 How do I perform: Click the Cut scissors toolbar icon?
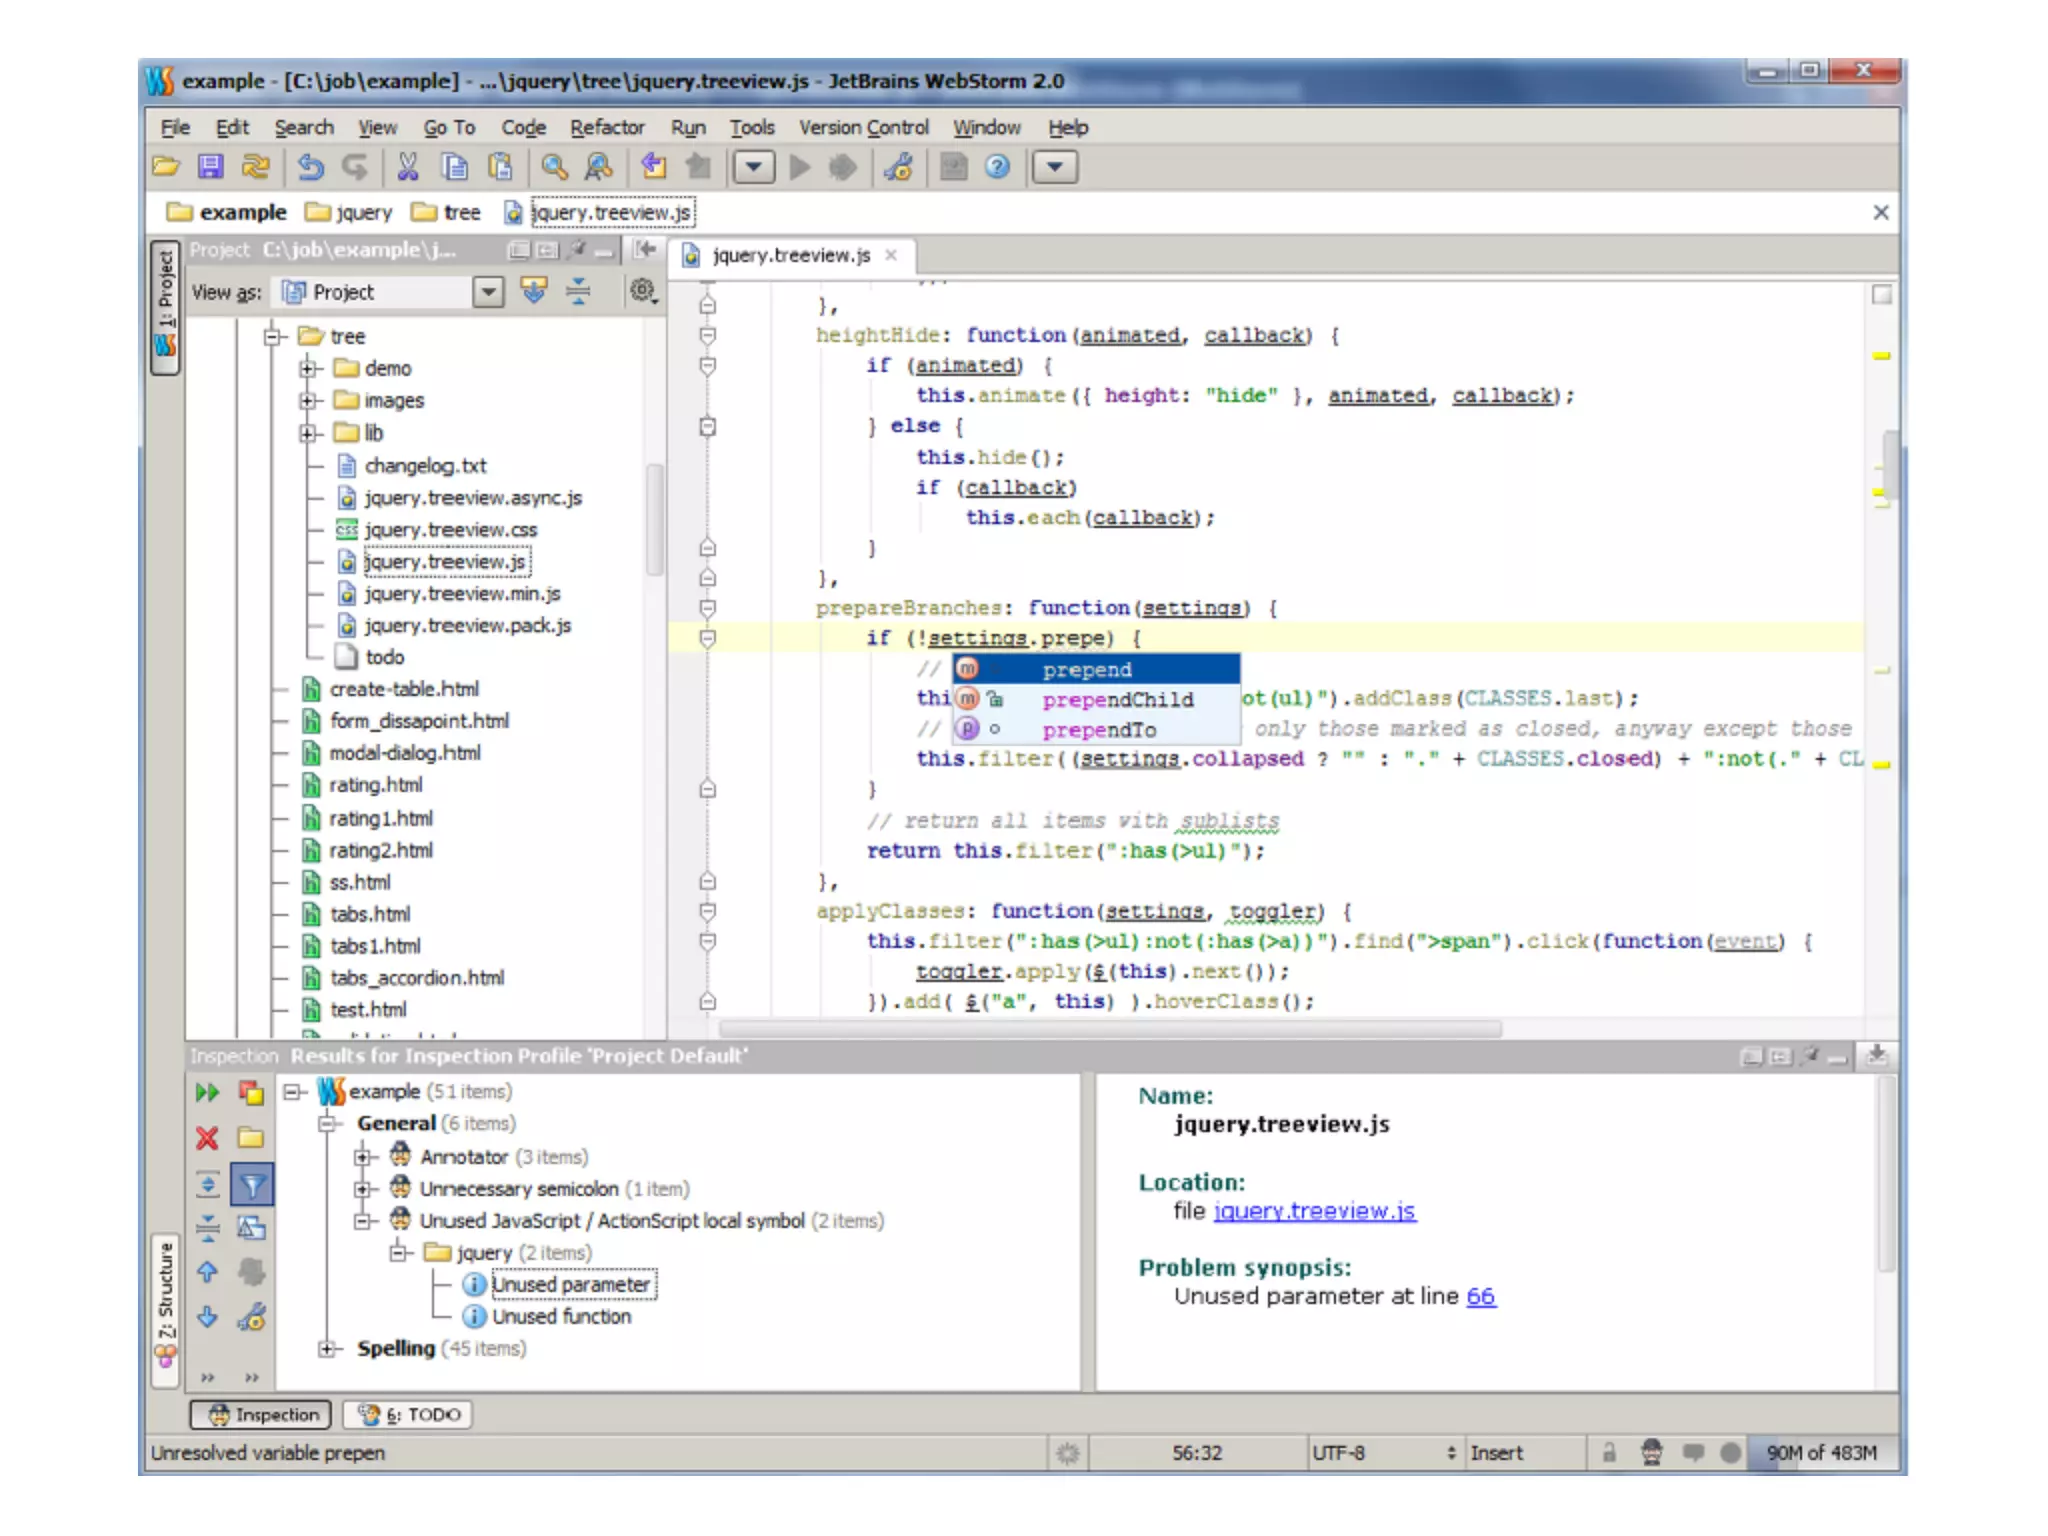407,167
